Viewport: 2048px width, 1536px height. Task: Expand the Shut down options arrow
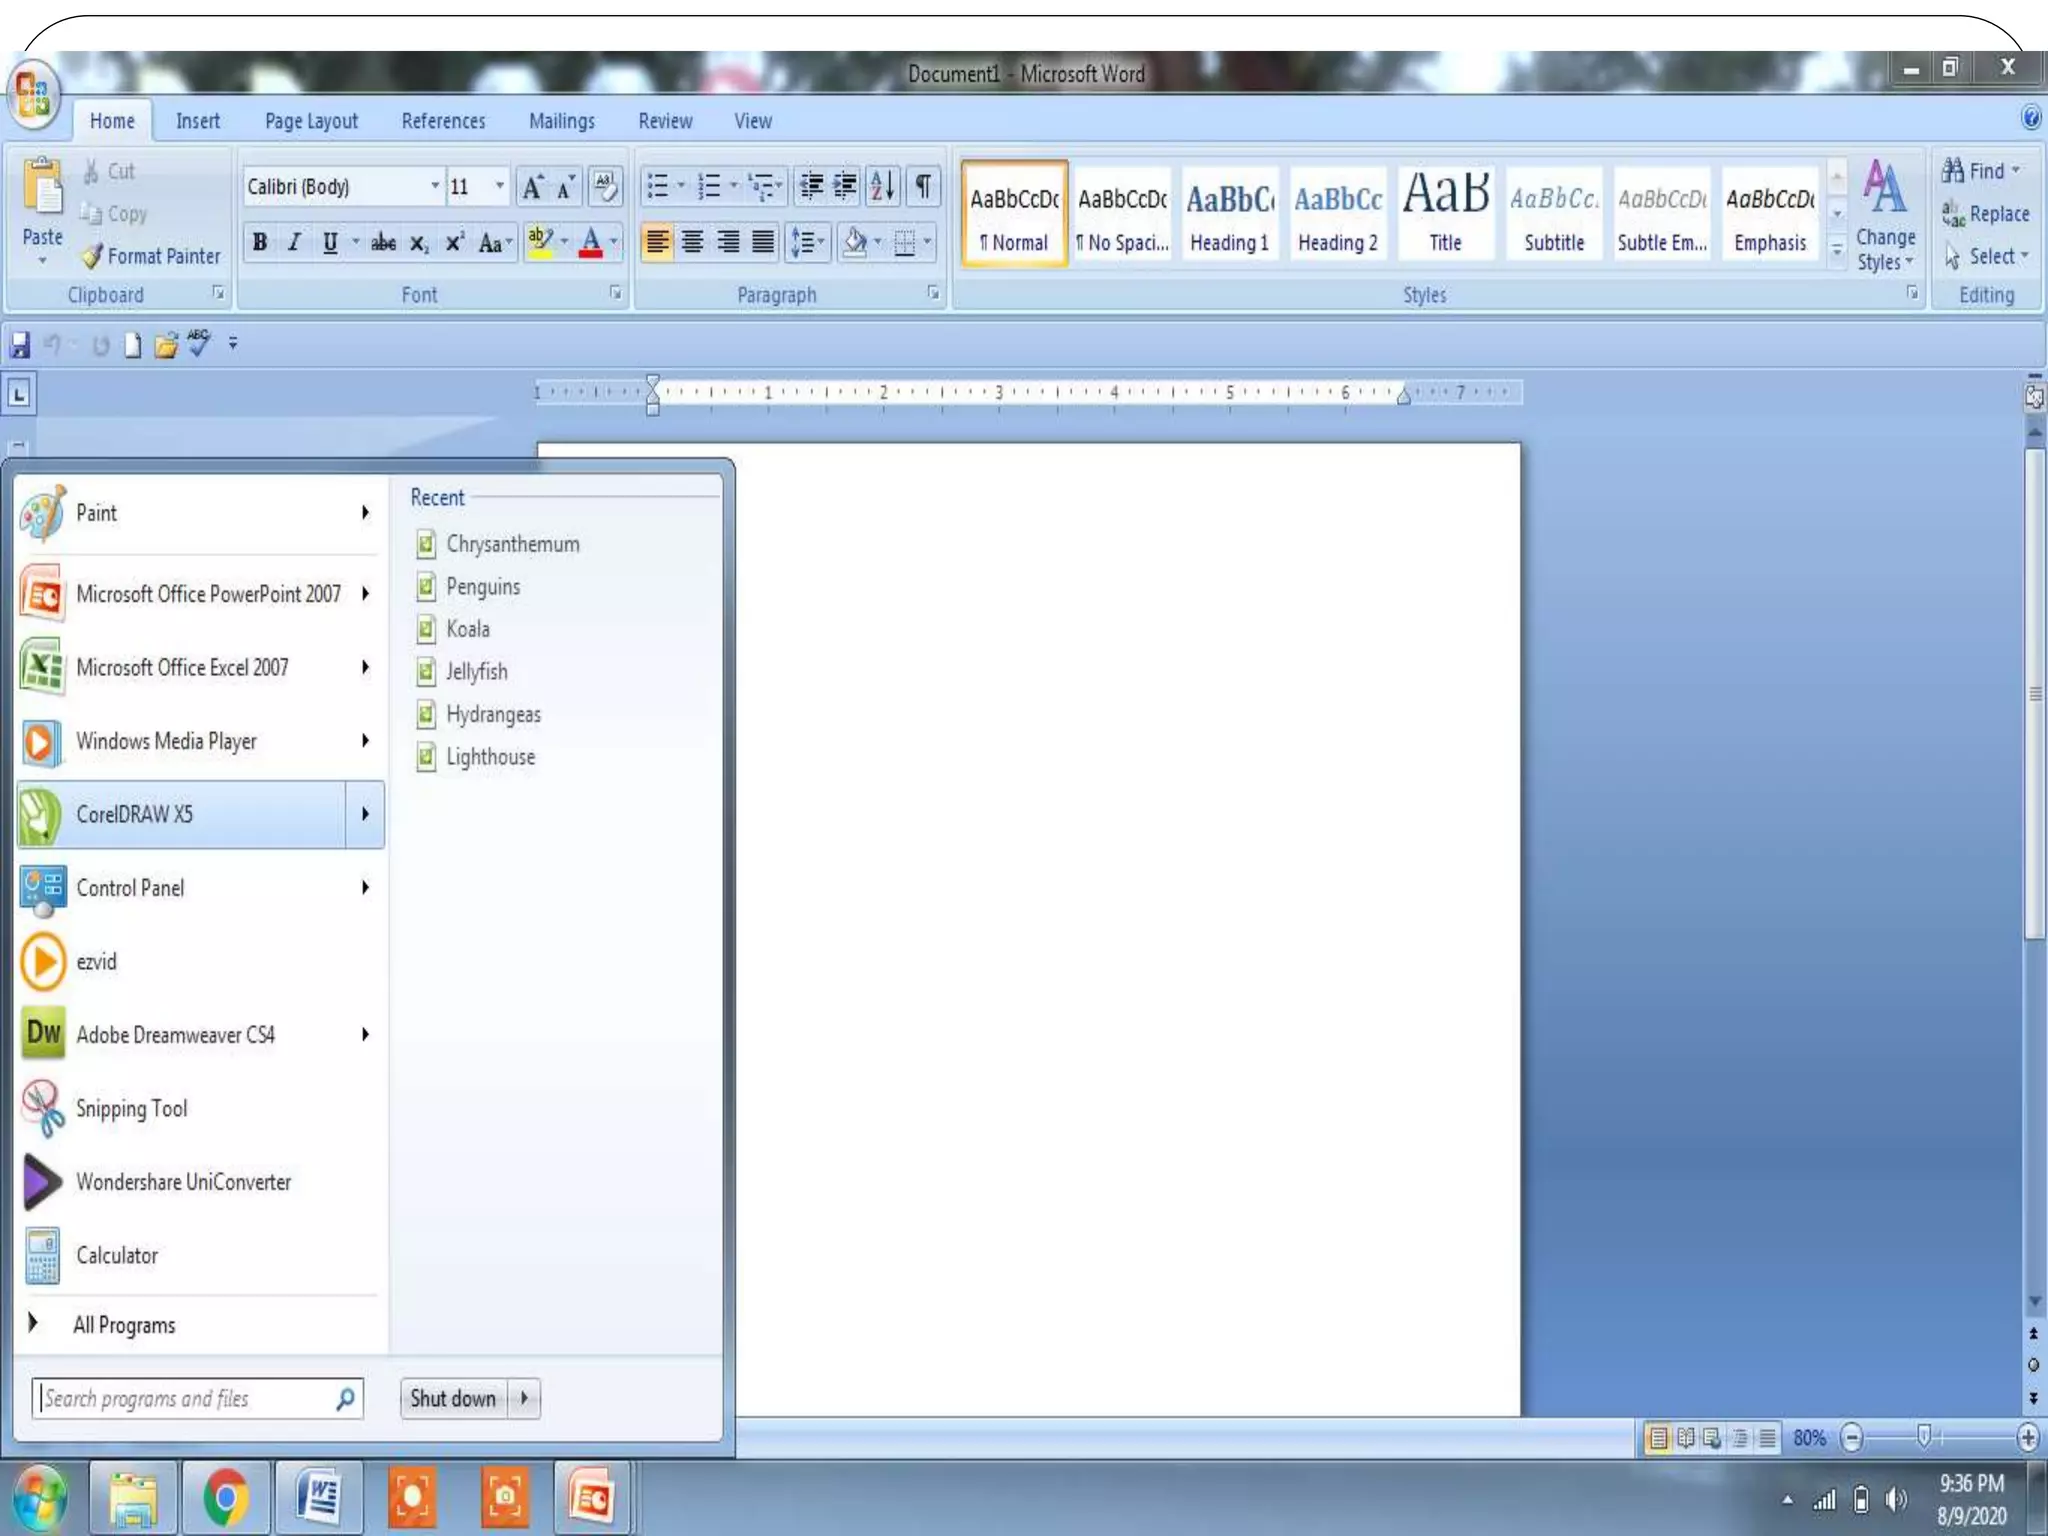[524, 1398]
